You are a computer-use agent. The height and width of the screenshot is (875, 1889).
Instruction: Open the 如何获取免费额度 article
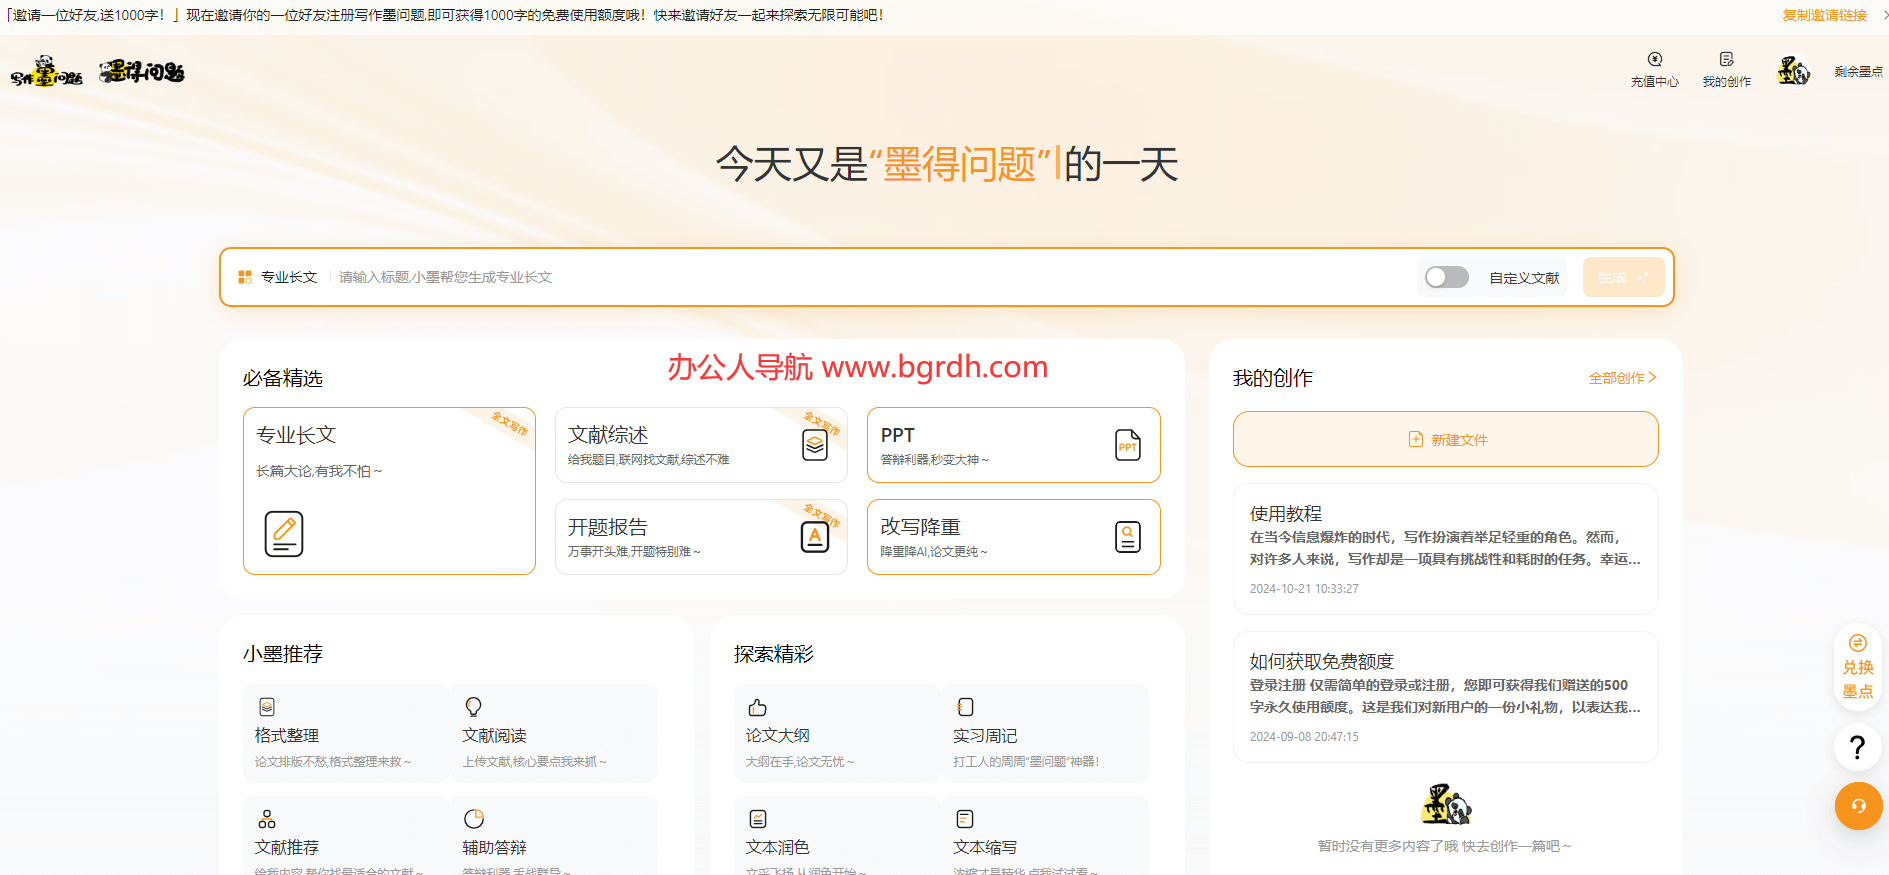(x=1446, y=697)
